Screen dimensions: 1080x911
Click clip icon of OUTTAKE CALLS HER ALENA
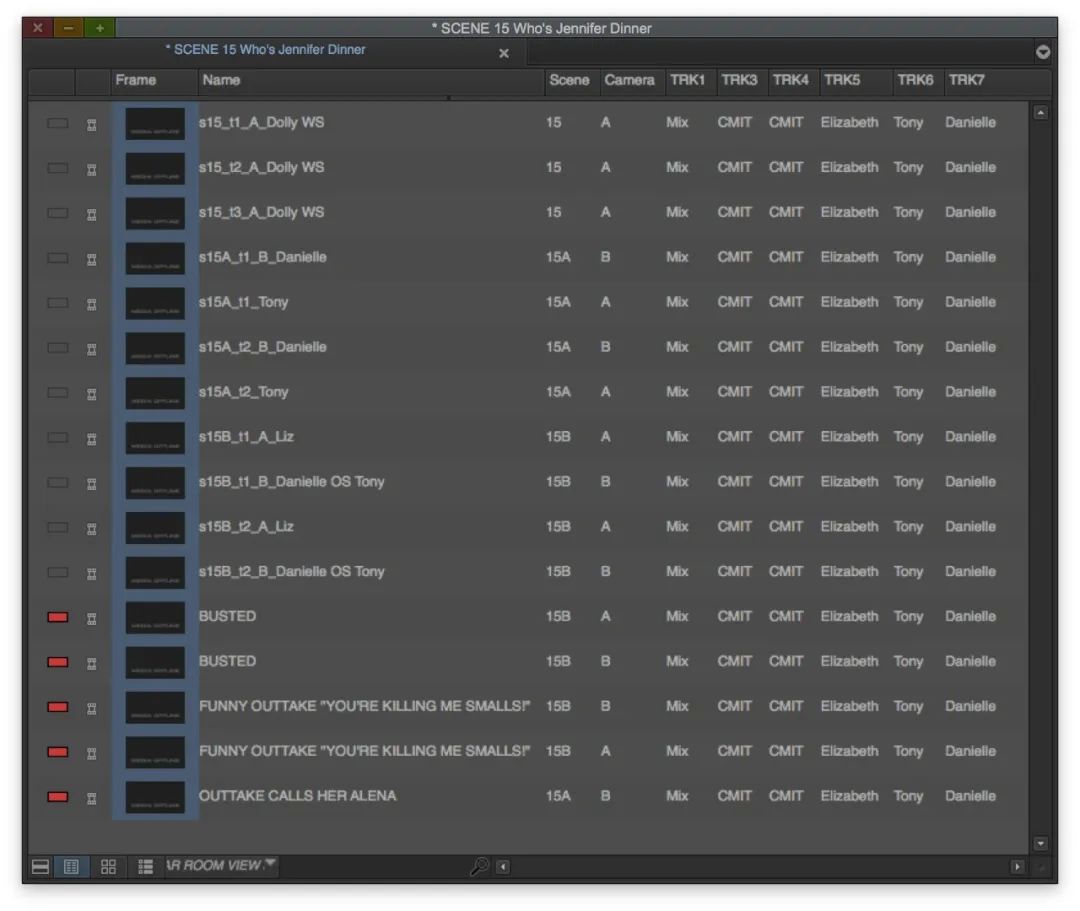[x=92, y=797]
